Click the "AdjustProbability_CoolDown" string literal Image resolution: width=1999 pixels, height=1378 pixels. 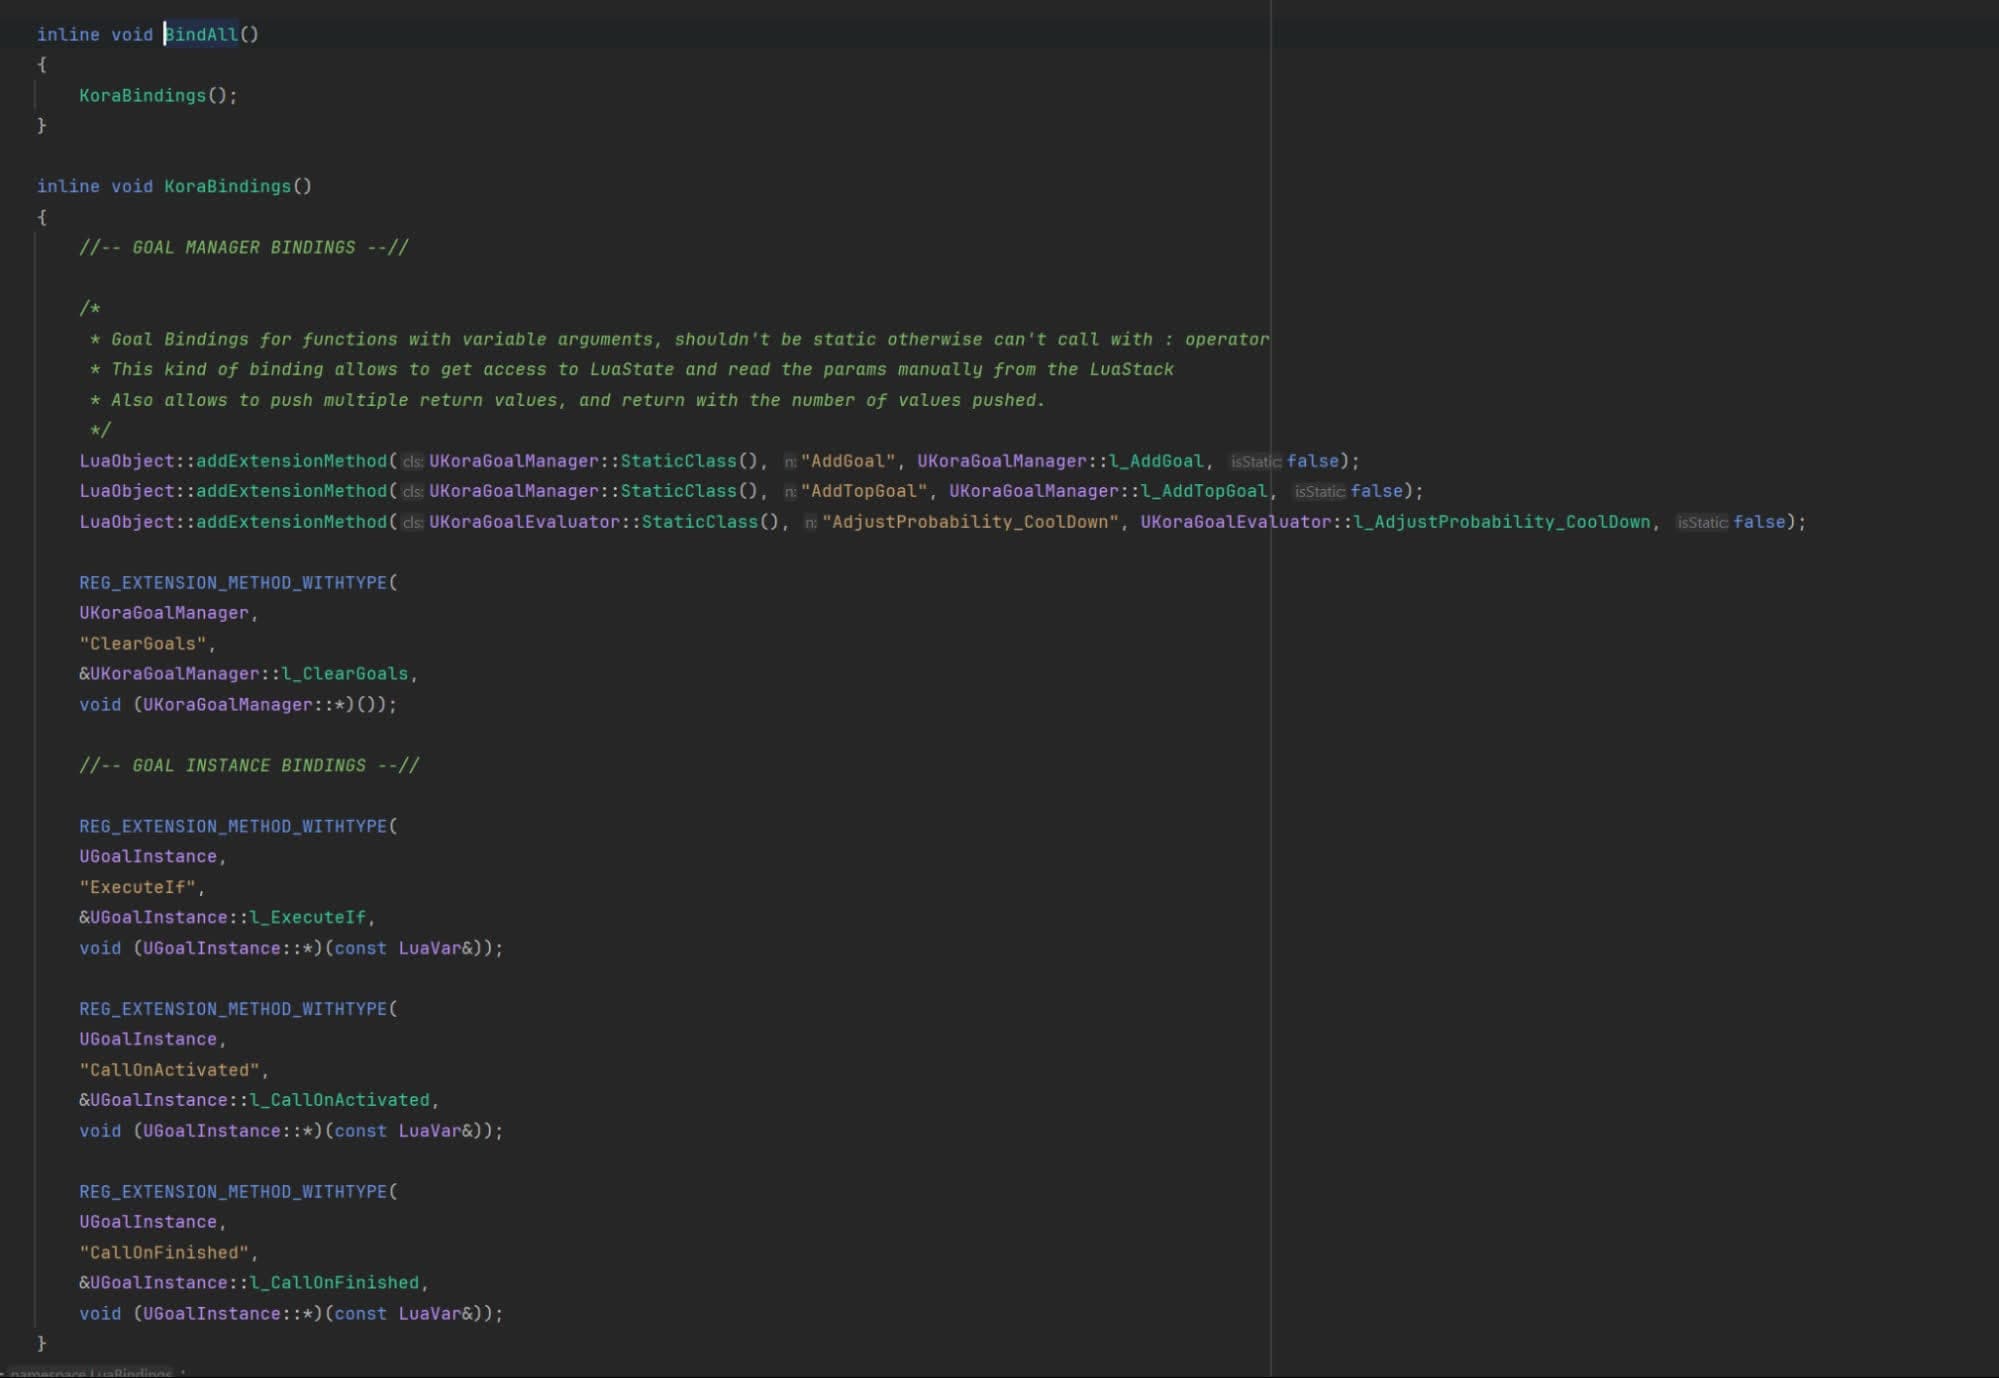point(970,522)
